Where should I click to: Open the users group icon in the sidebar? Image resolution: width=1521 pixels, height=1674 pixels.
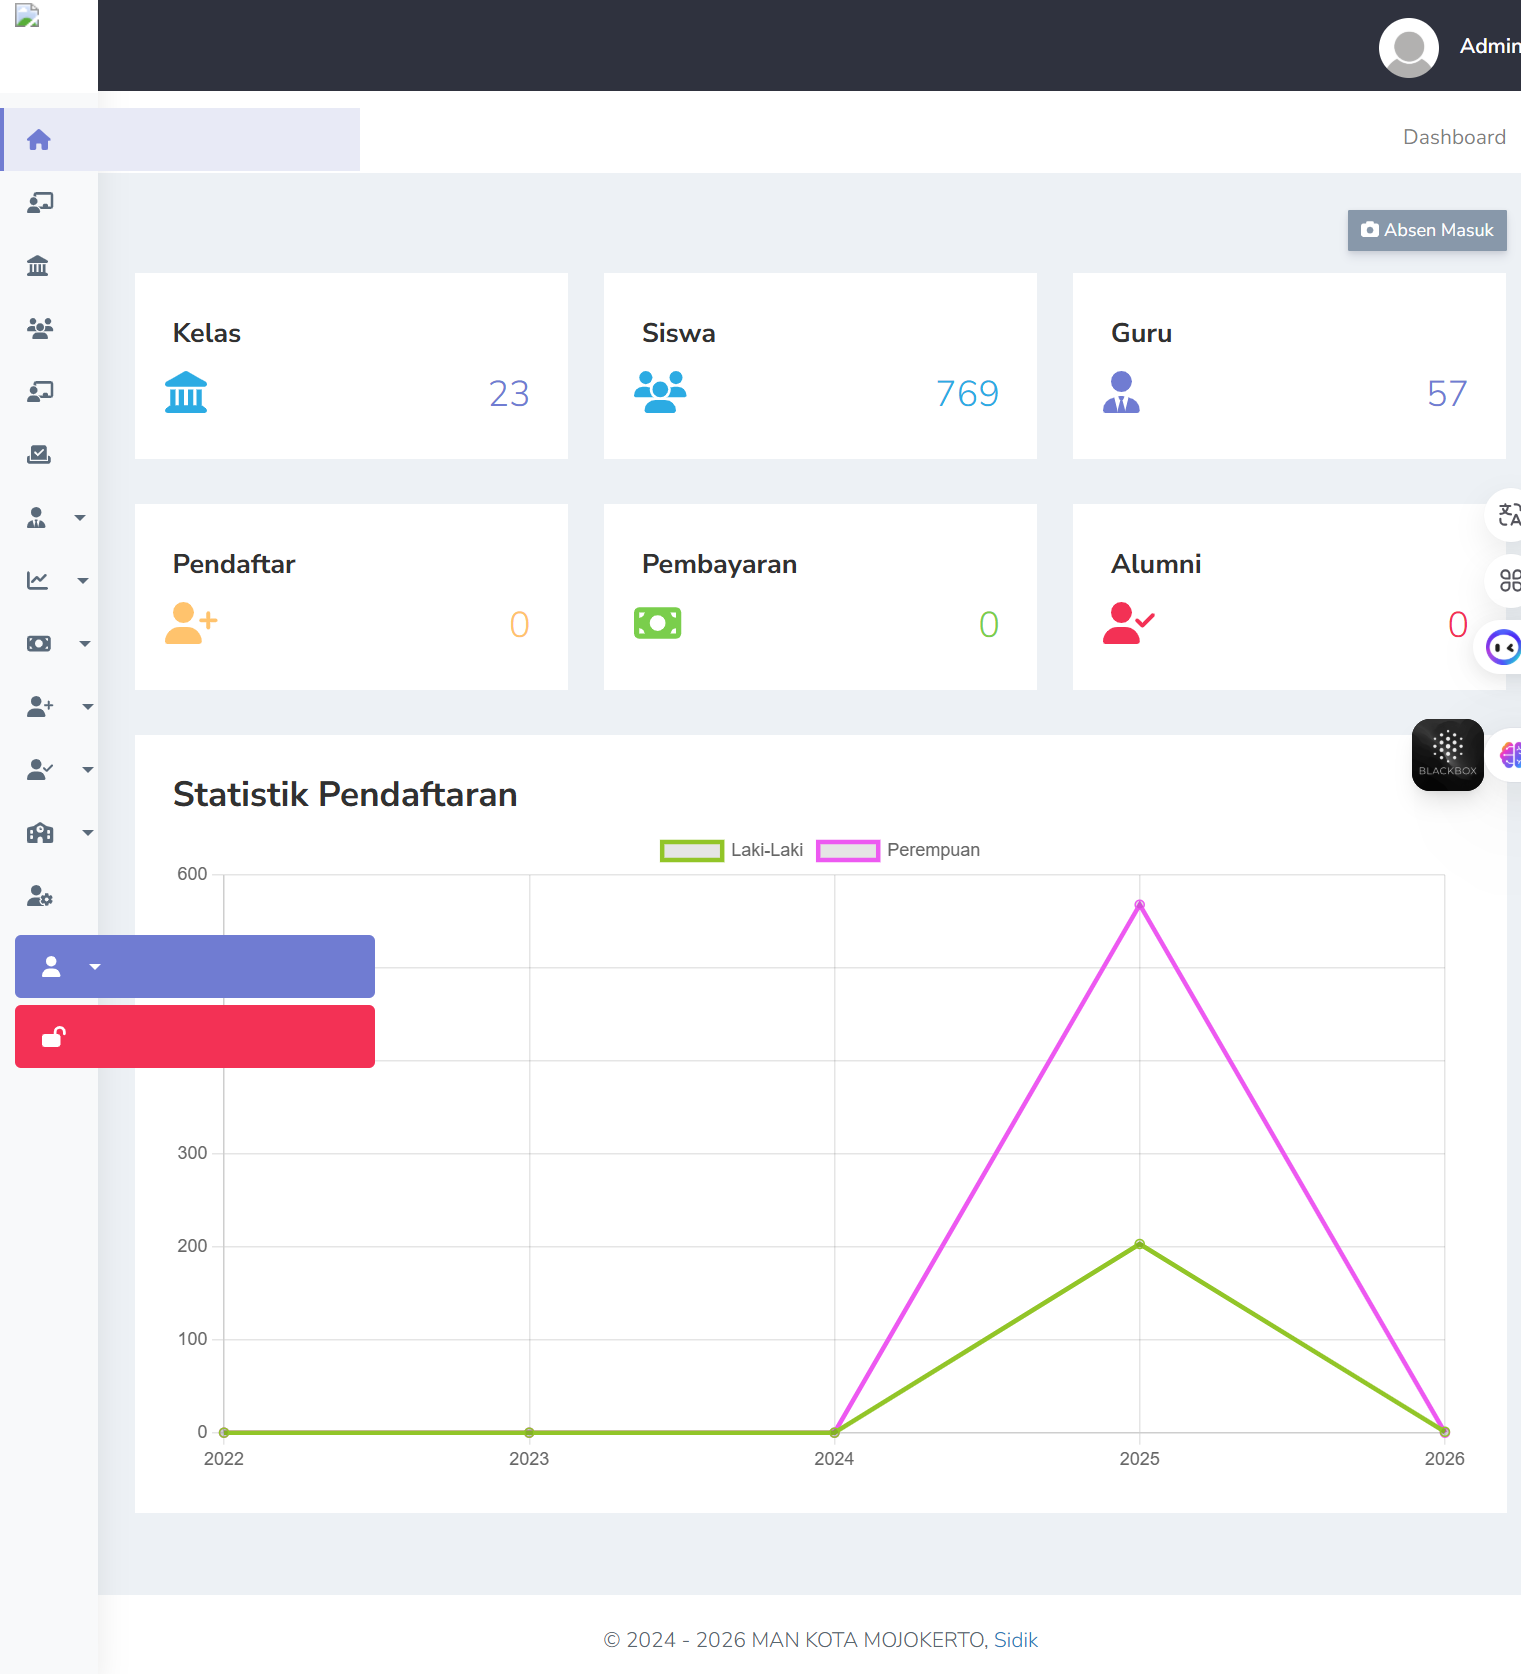pos(40,329)
